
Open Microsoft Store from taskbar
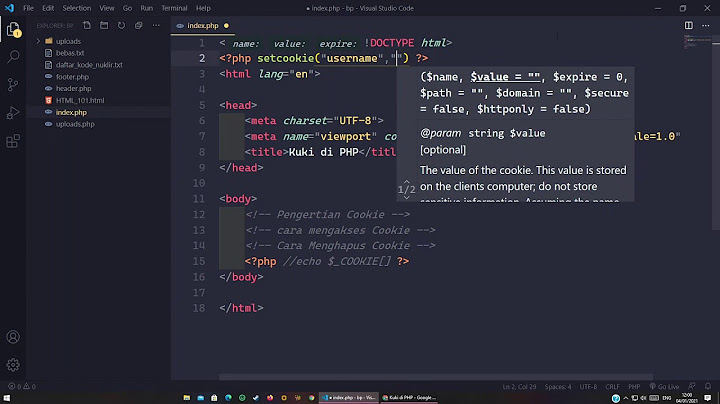[x=214, y=398]
